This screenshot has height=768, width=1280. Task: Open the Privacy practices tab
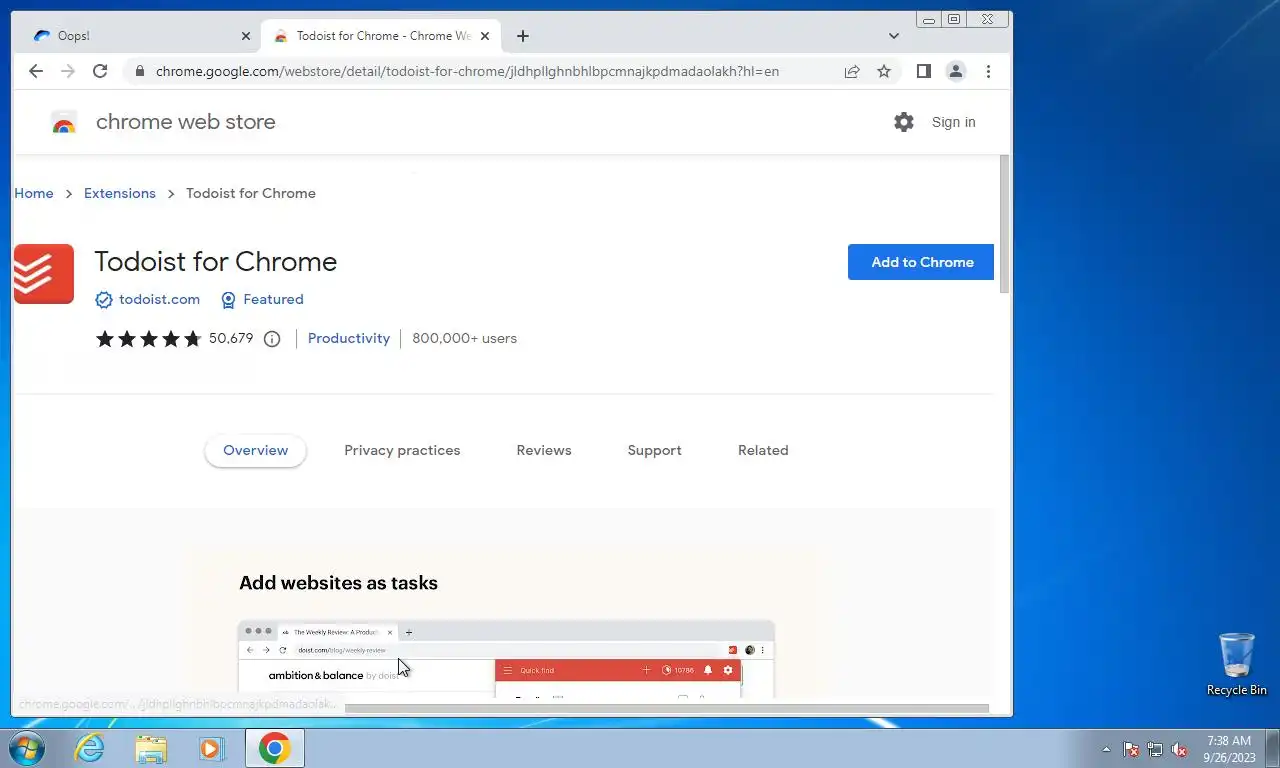click(x=402, y=451)
